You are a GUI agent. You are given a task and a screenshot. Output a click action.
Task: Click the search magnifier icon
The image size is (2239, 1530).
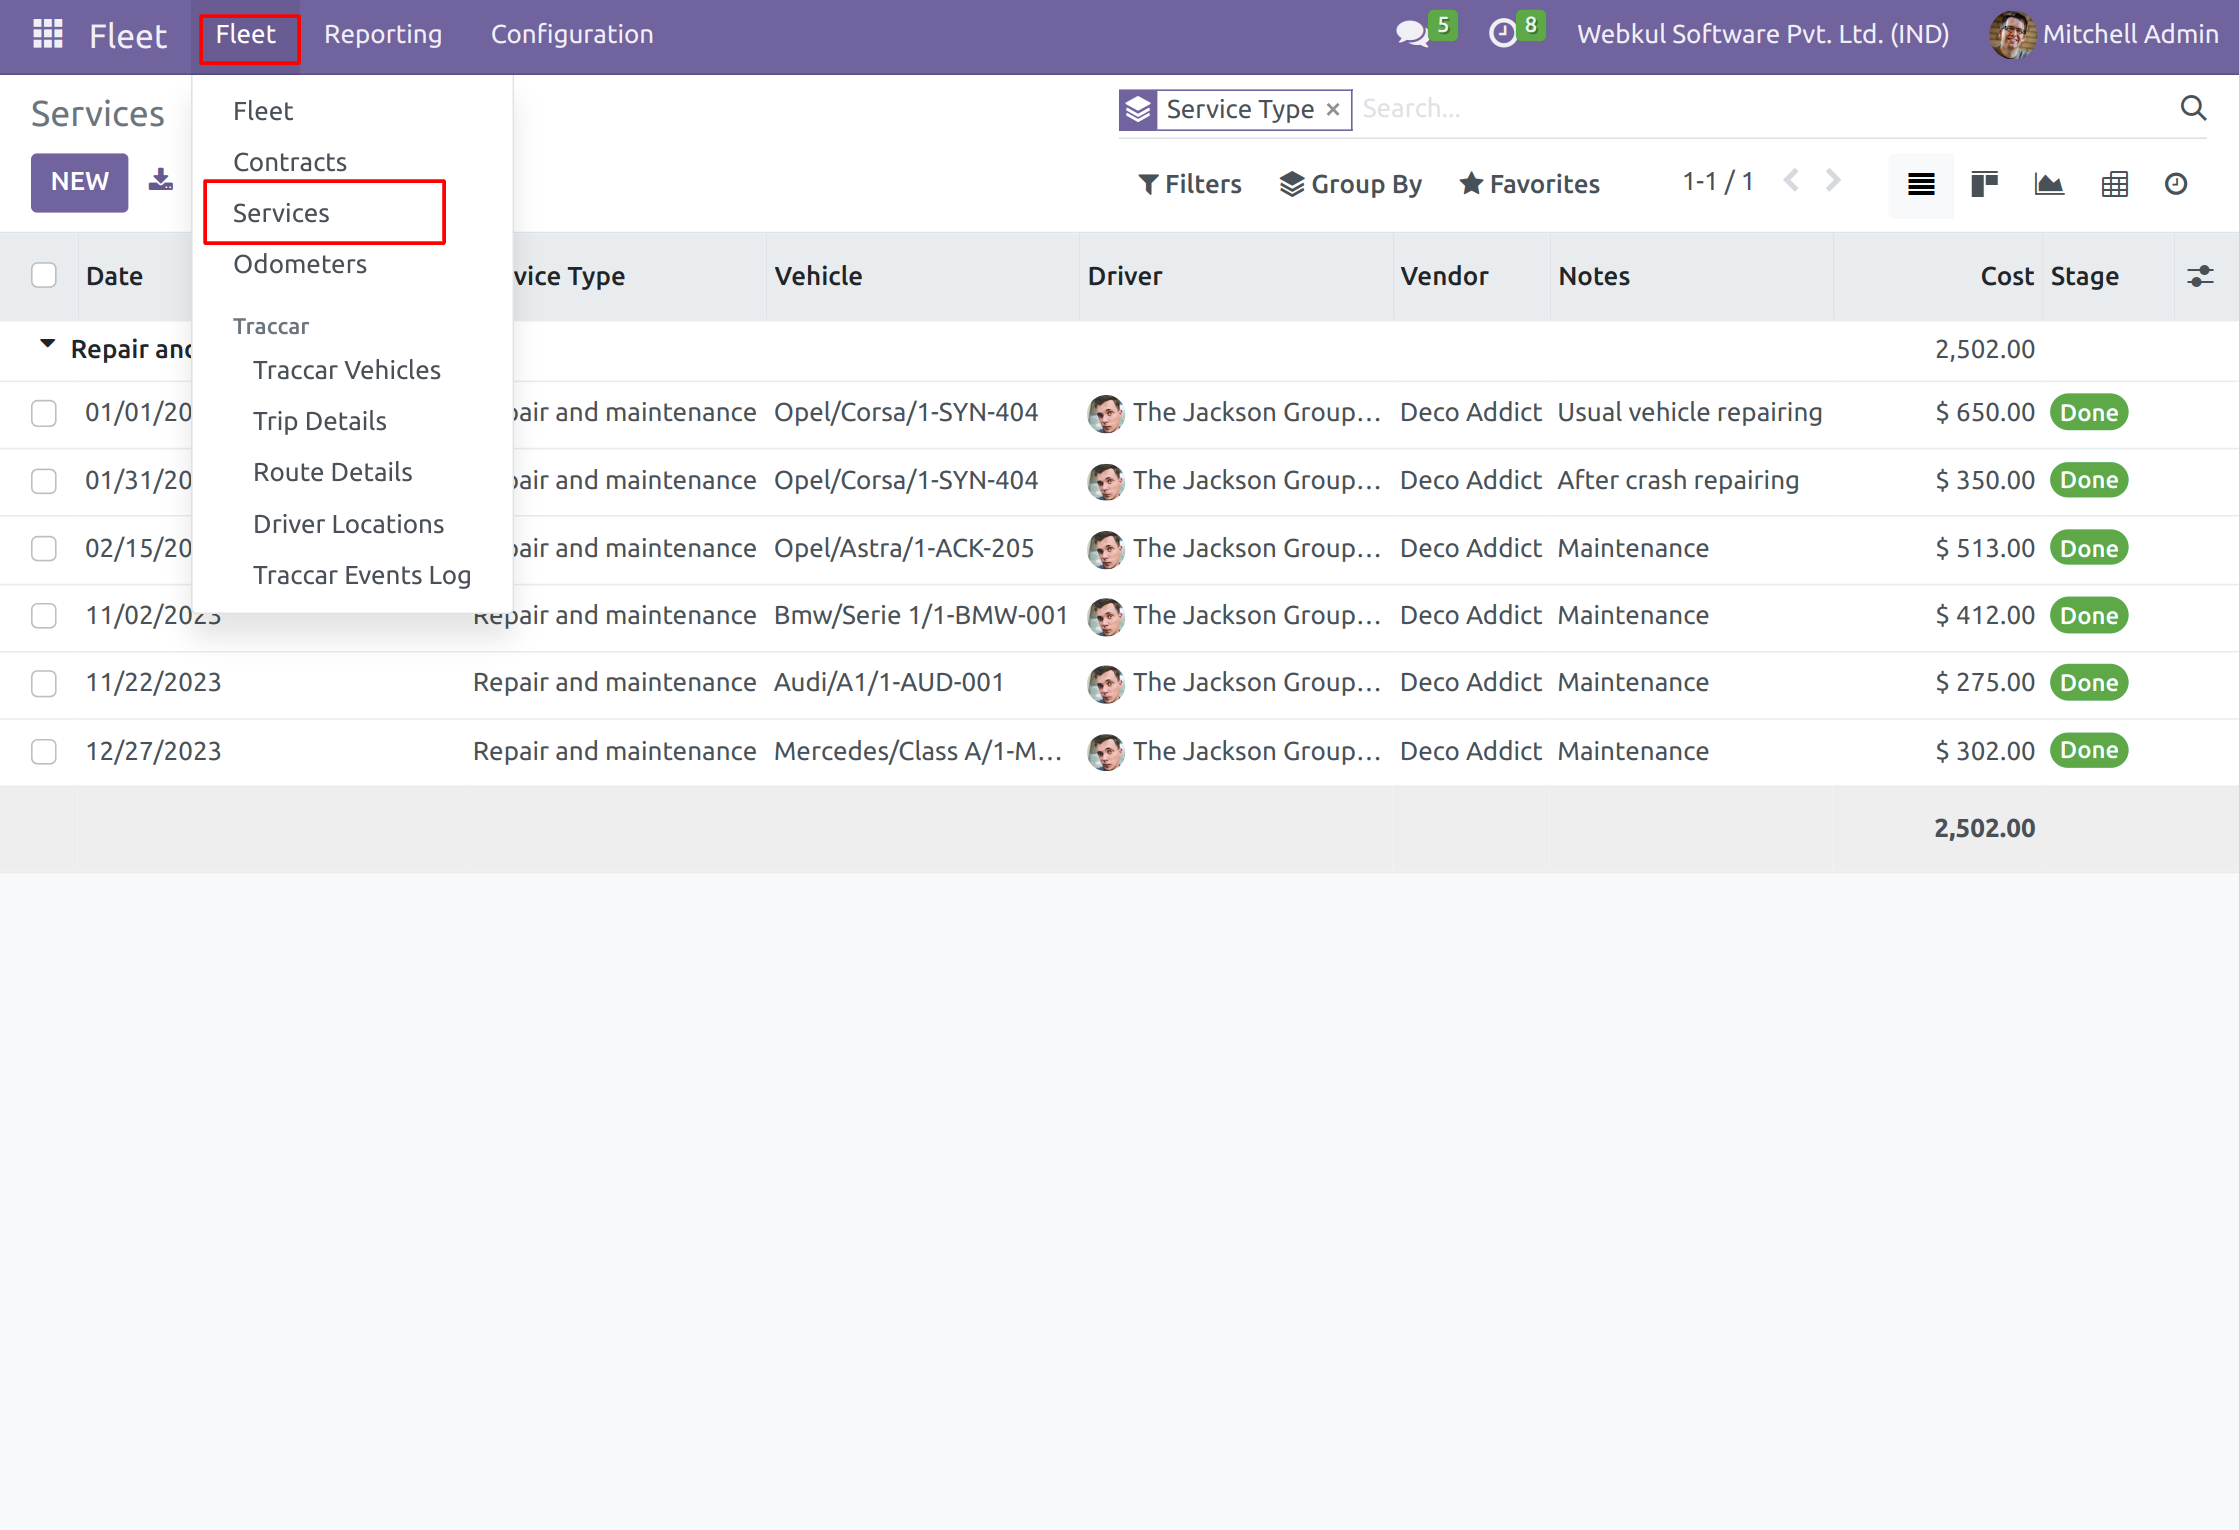click(x=2193, y=108)
